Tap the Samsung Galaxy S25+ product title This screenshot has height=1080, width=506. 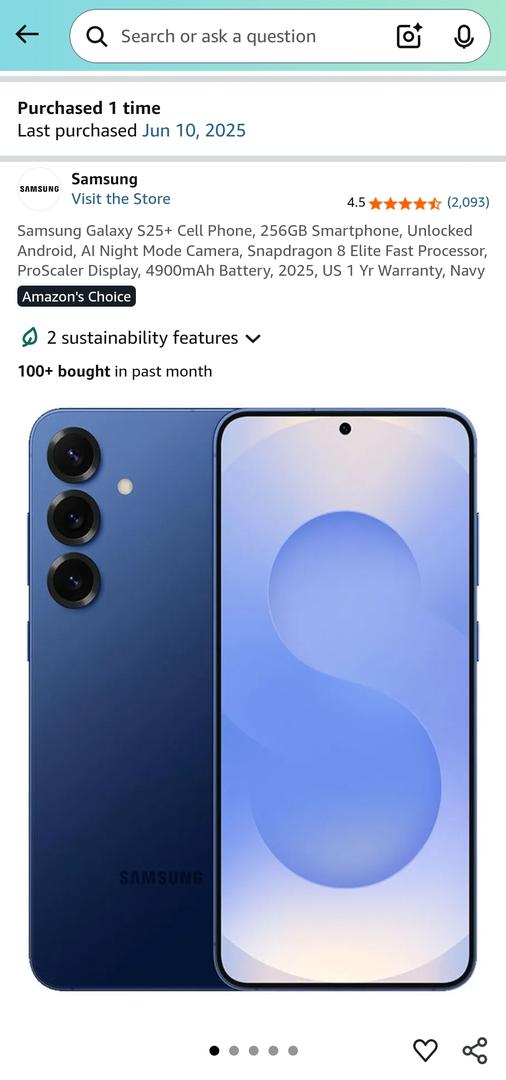pos(252,251)
